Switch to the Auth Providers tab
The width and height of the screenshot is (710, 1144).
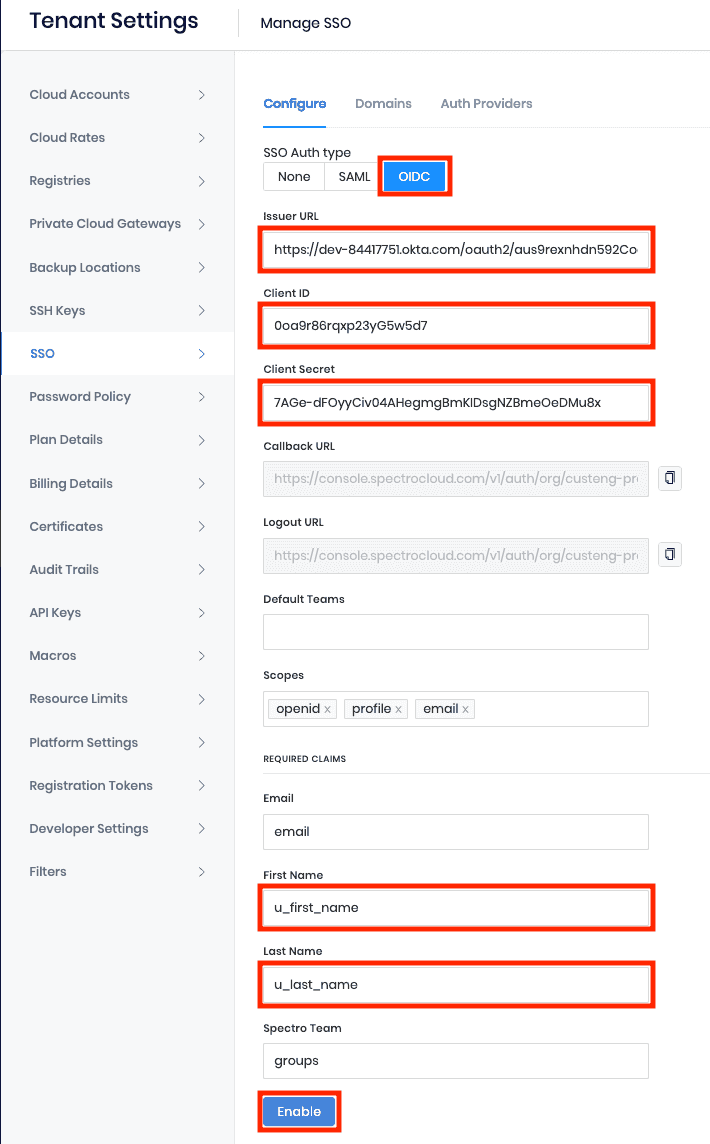click(486, 104)
